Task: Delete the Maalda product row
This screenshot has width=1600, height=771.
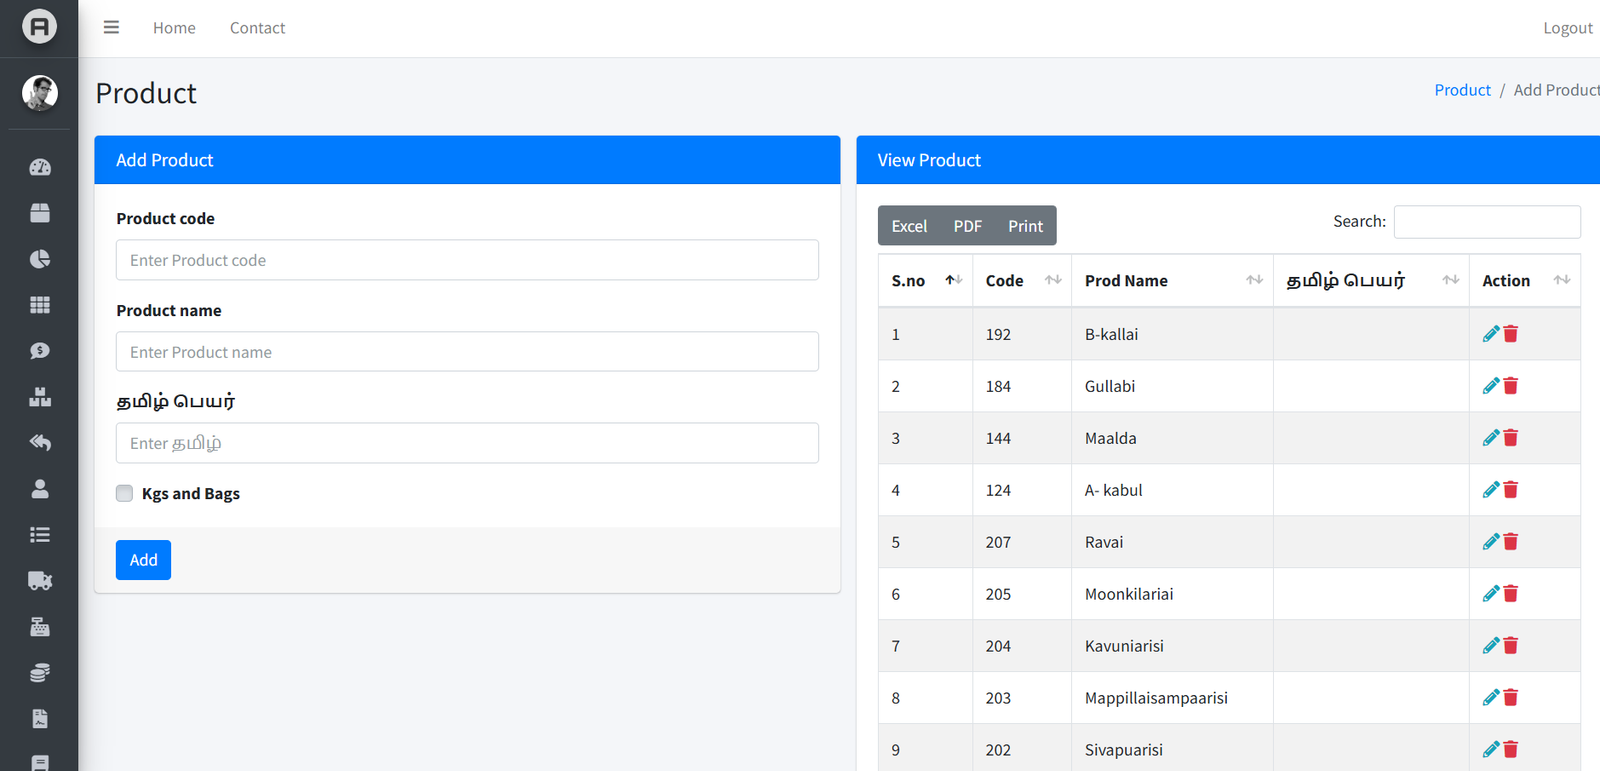Action: tap(1511, 438)
